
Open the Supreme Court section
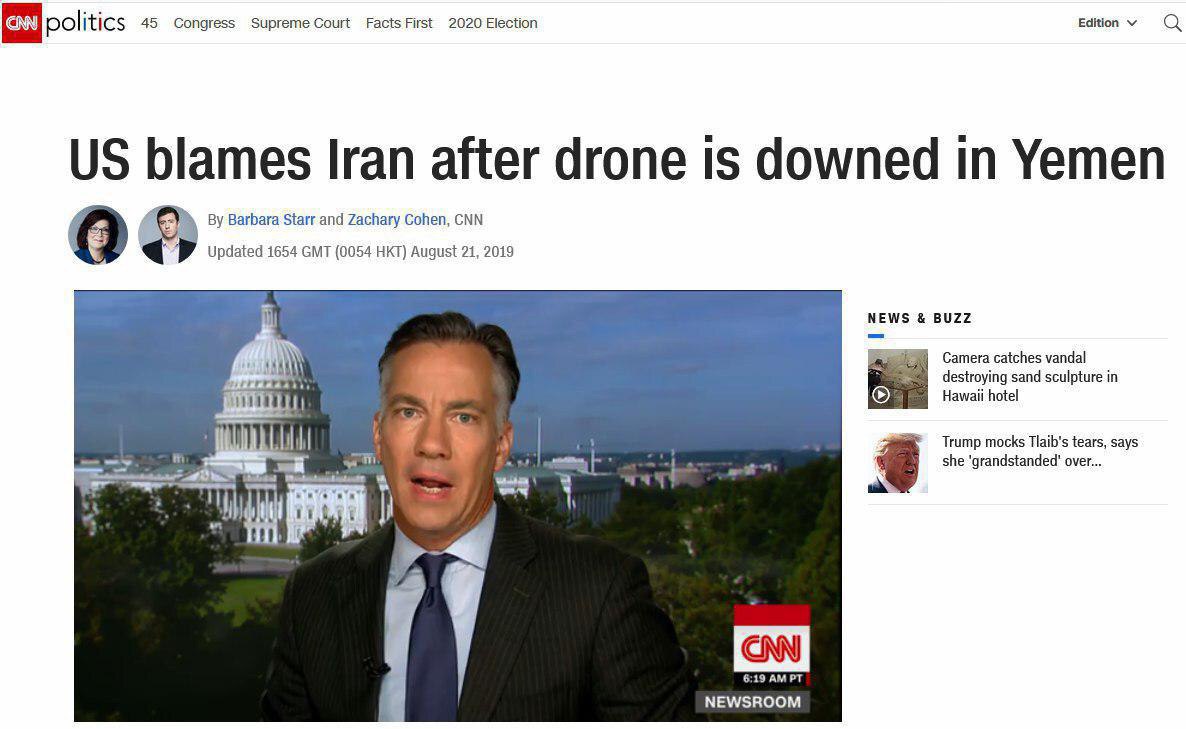point(300,23)
